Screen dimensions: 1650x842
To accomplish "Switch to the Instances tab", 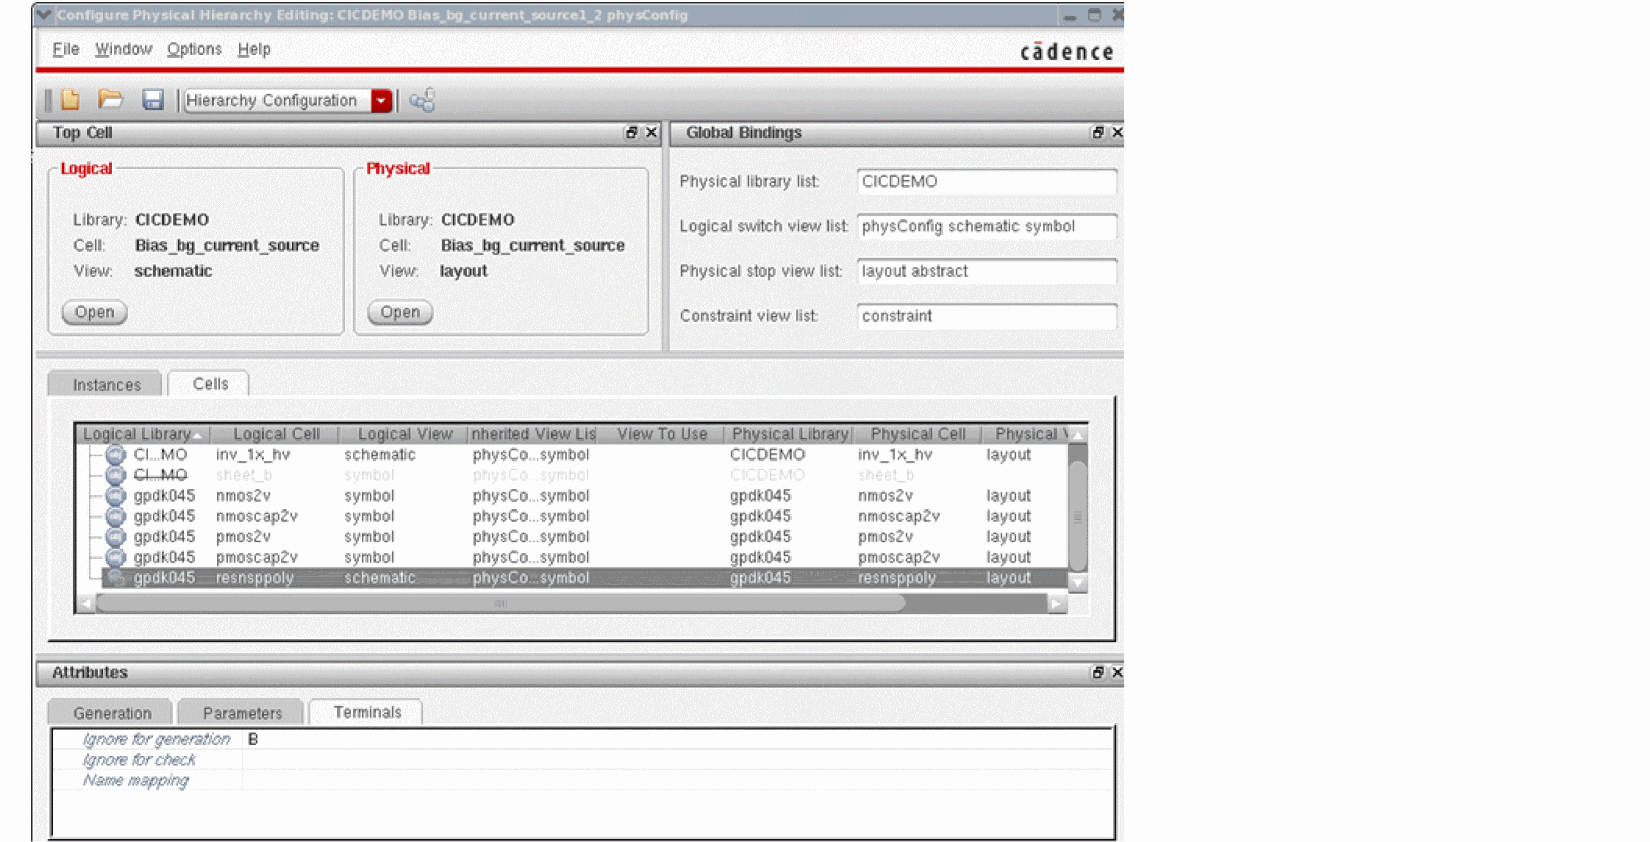I will click(x=106, y=385).
